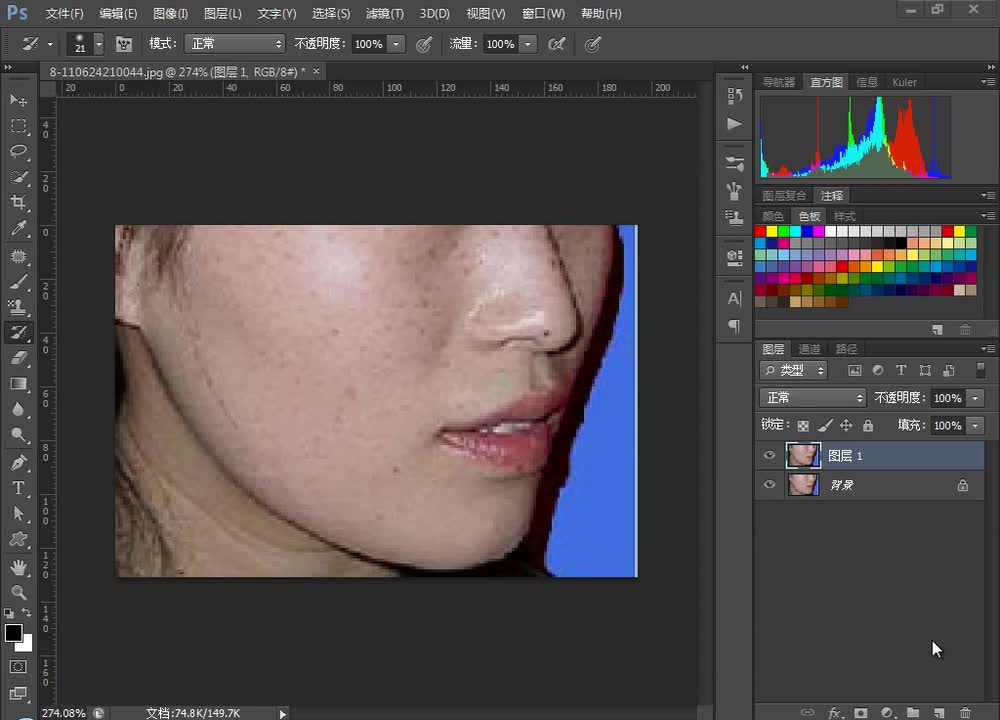Select the Lasso tool
The image size is (1000, 720).
(18, 152)
